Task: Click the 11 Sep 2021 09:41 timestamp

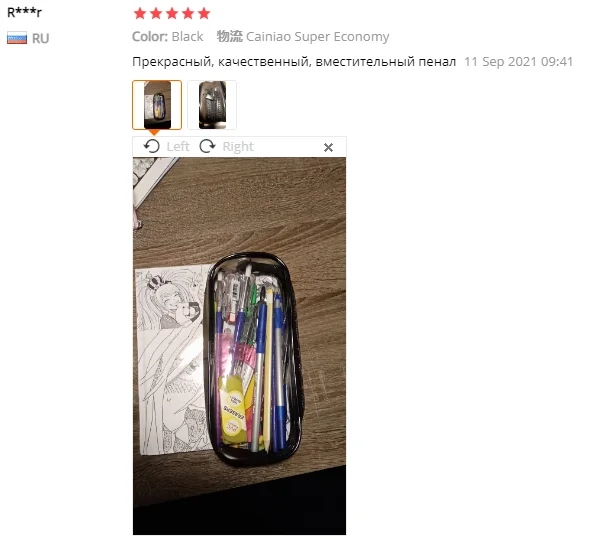Action: tap(518, 62)
